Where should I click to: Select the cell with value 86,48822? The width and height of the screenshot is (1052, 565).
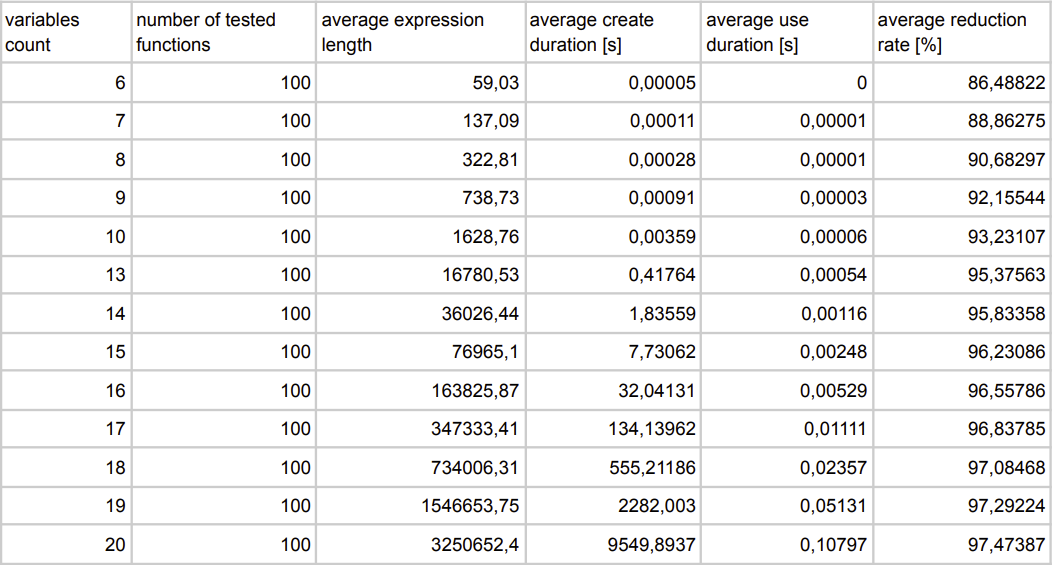962,83
